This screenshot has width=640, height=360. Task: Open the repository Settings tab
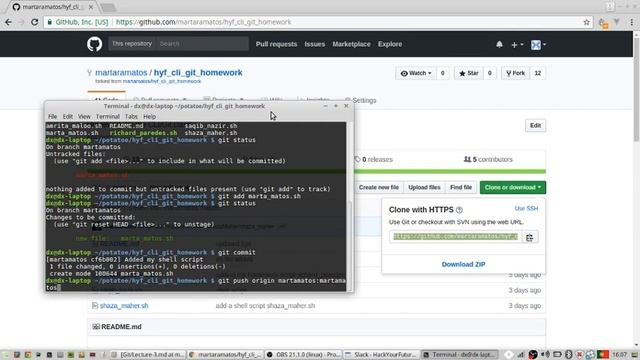tap(361, 100)
